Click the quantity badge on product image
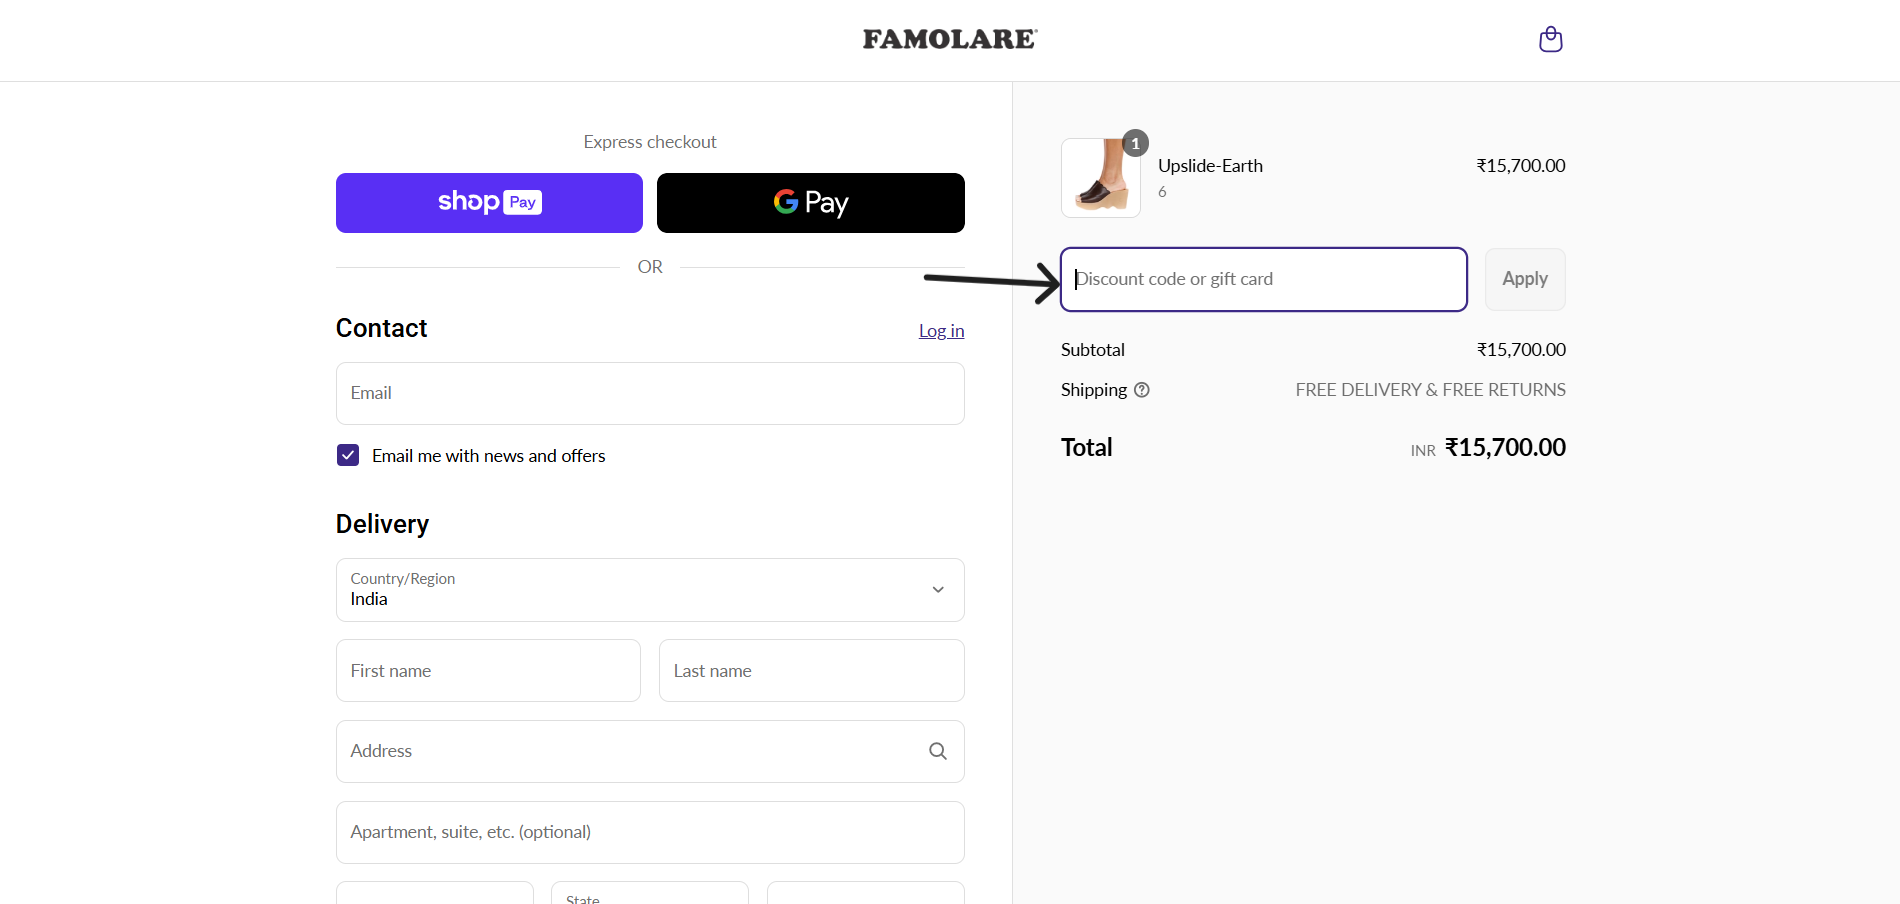The height and width of the screenshot is (904, 1900). click(1135, 144)
